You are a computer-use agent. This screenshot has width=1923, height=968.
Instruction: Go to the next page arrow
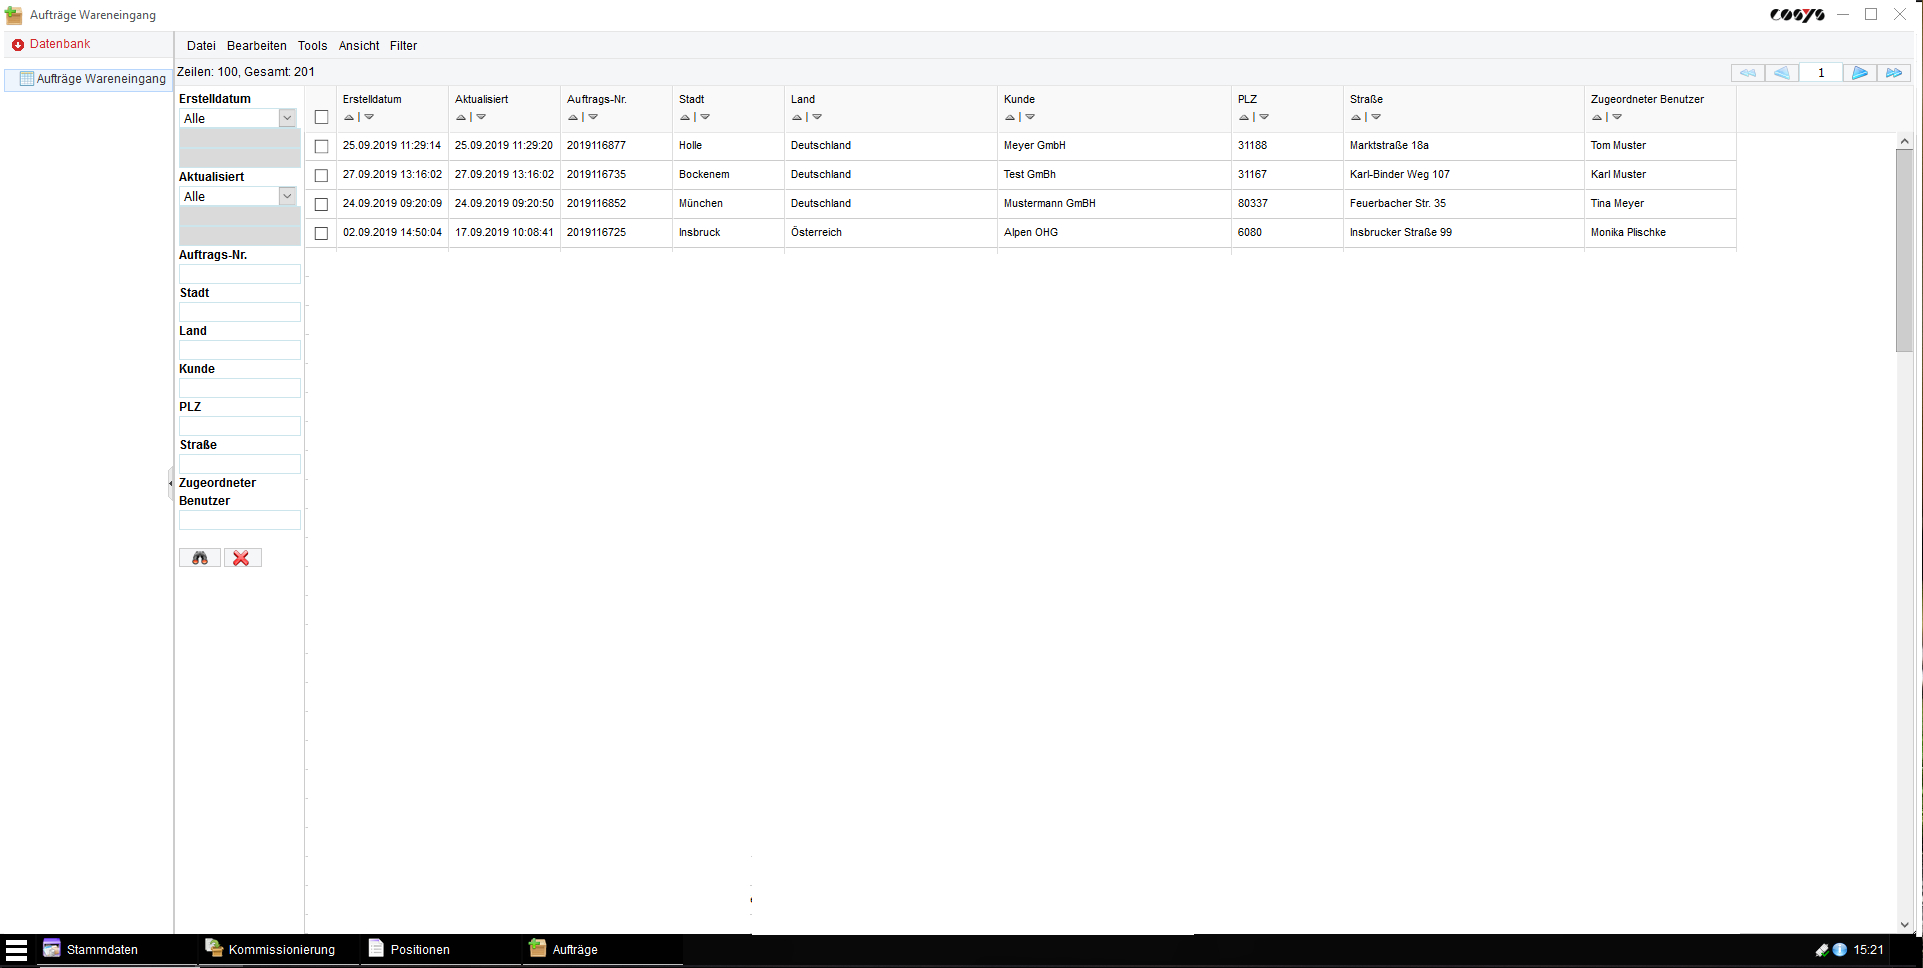point(1859,72)
